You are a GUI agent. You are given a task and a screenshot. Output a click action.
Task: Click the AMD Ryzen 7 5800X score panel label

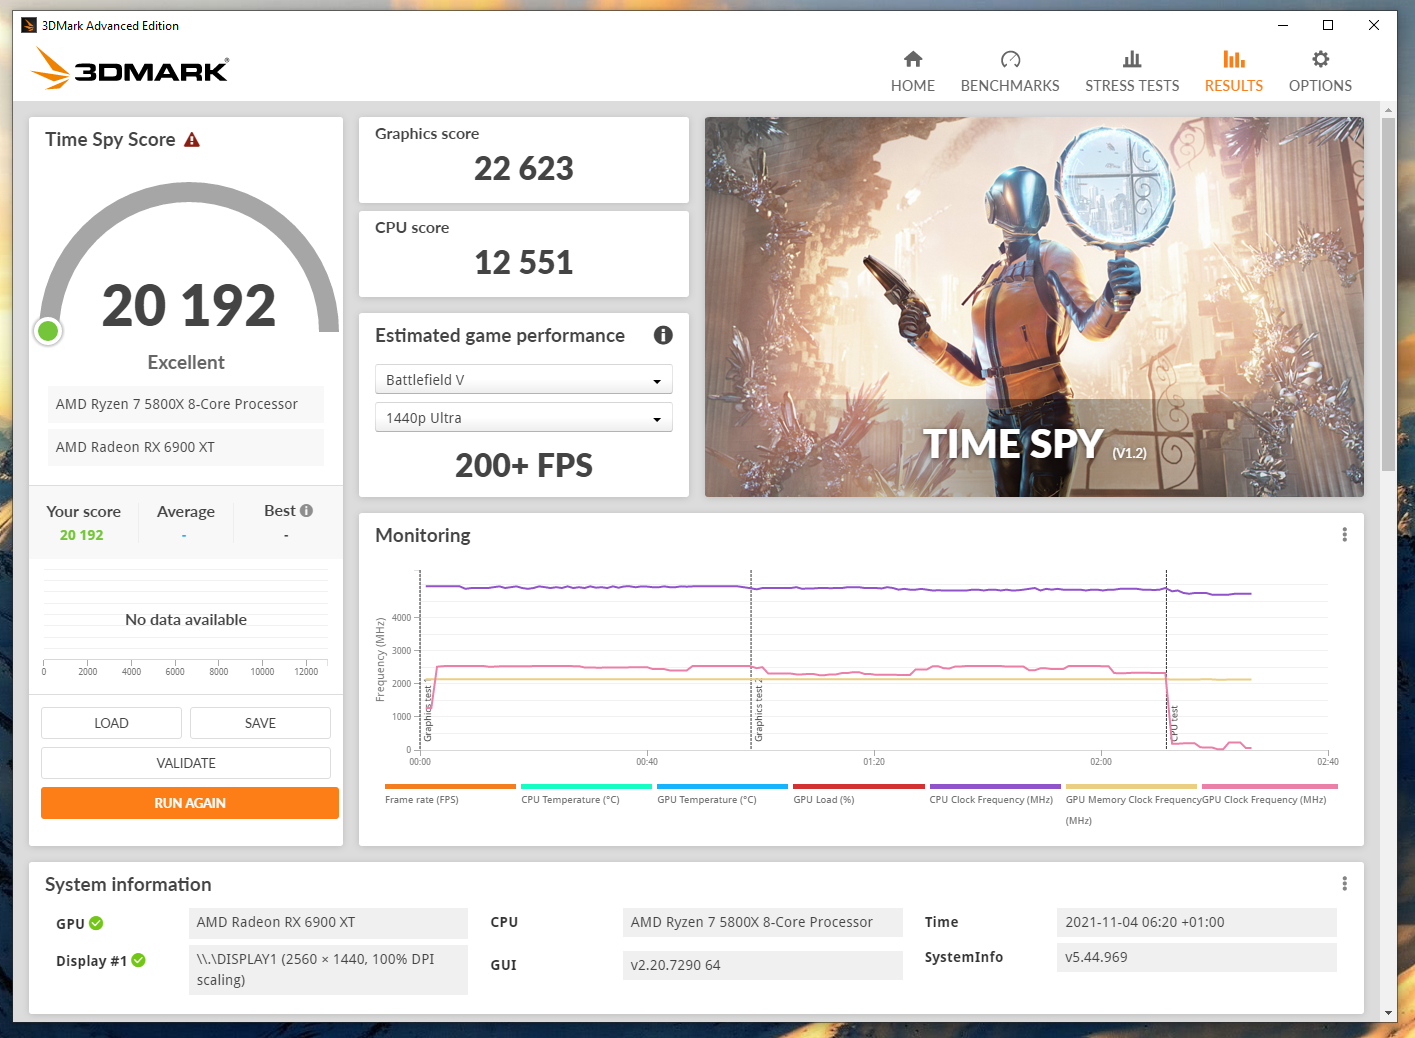click(x=186, y=404)
